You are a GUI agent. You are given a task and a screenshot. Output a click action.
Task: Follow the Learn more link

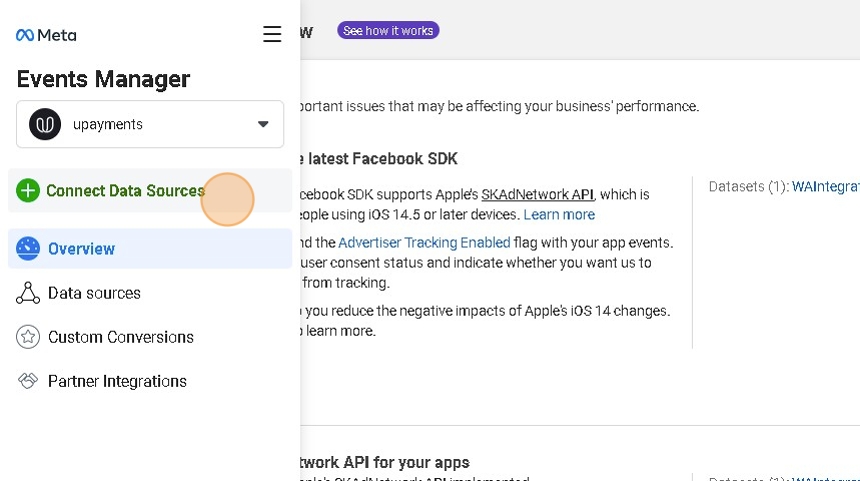[x=559, y=215]
